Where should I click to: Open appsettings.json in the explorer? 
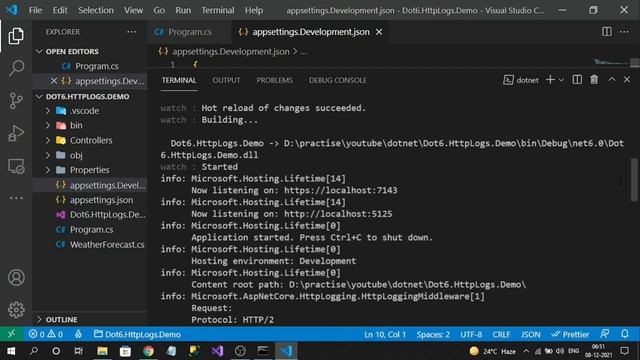coord(90,200)
